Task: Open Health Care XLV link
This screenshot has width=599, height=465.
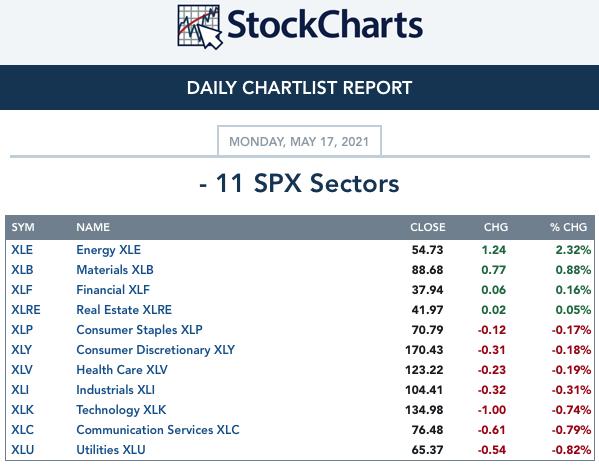Action: click(121, 369)
